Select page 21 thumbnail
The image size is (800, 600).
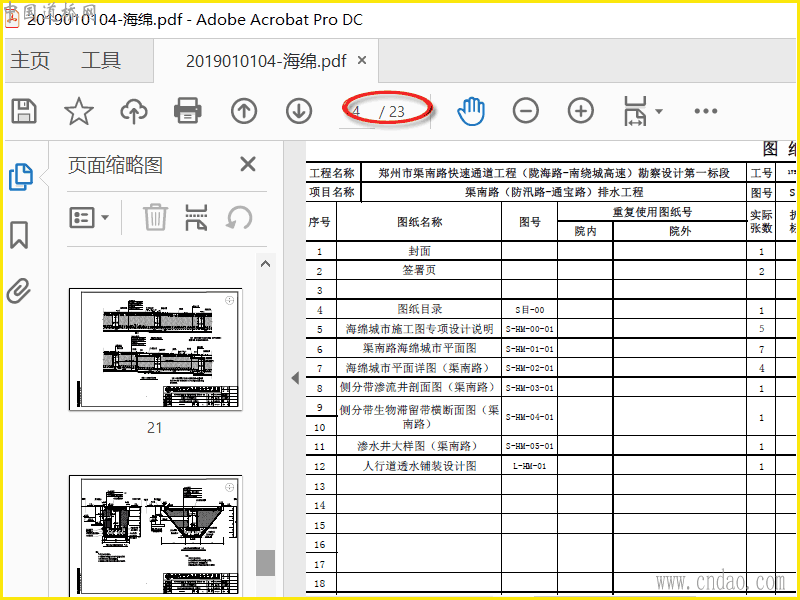[x=156, y=349]
